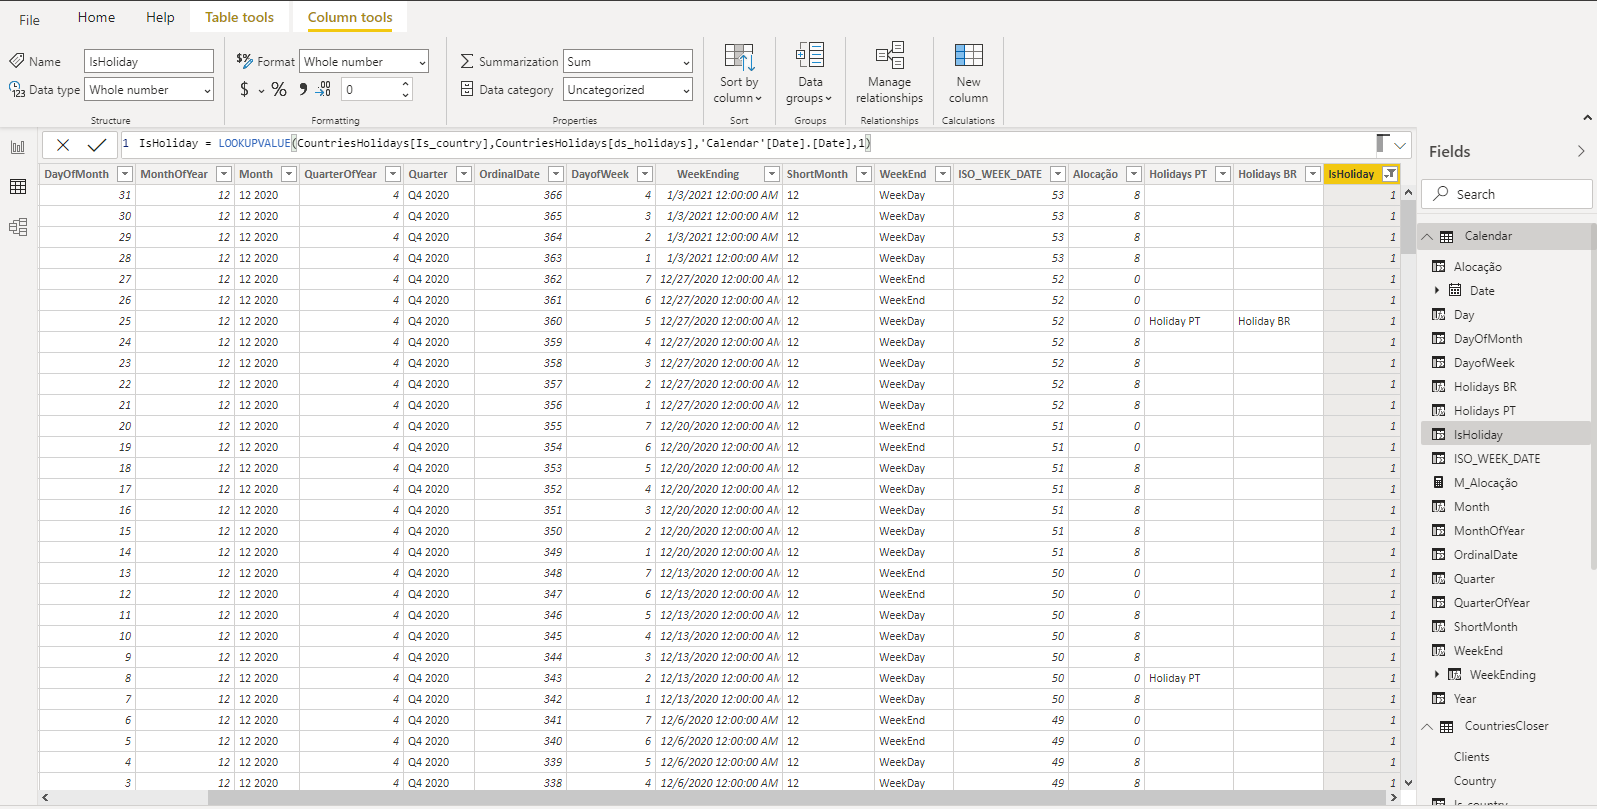This screenshot has width=1597, height=809.
Task: Open Data groups menu
Action: coord(809,74)
